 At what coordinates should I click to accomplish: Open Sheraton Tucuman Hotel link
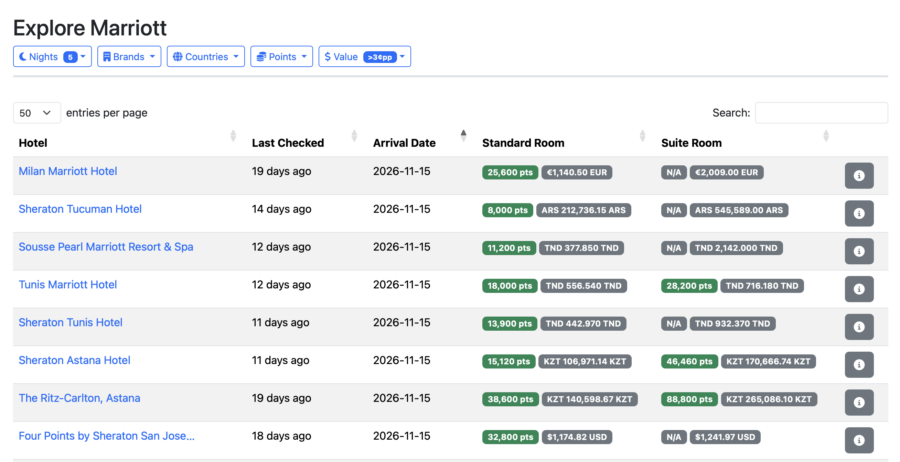[x=80, y=209]
